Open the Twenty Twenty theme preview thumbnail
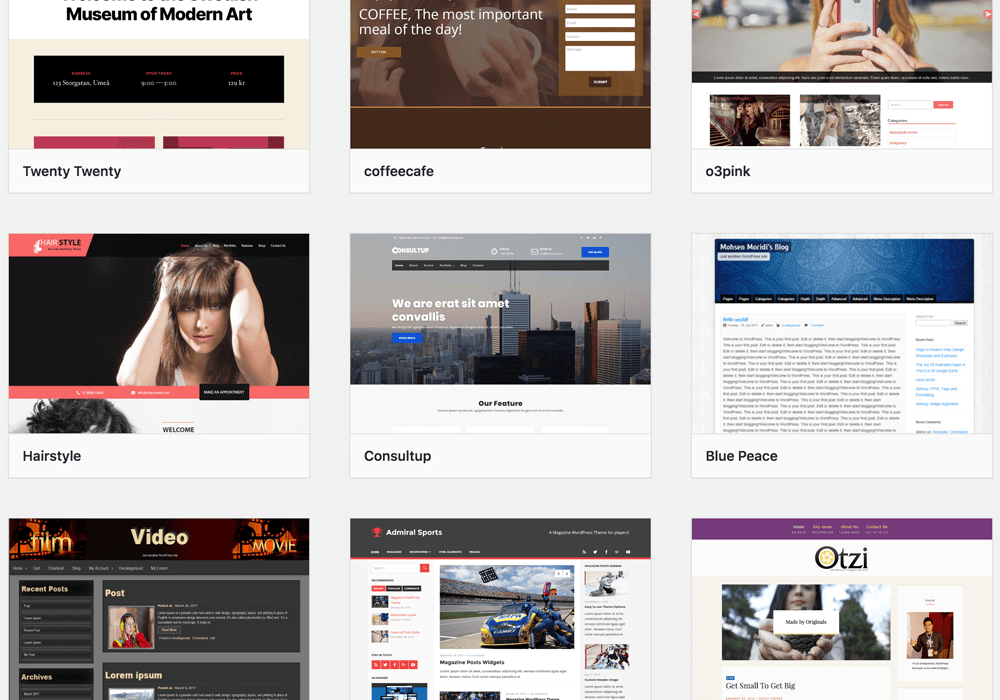The height and width of the screenshot is (700, 1000). click(x=159, y=74)
